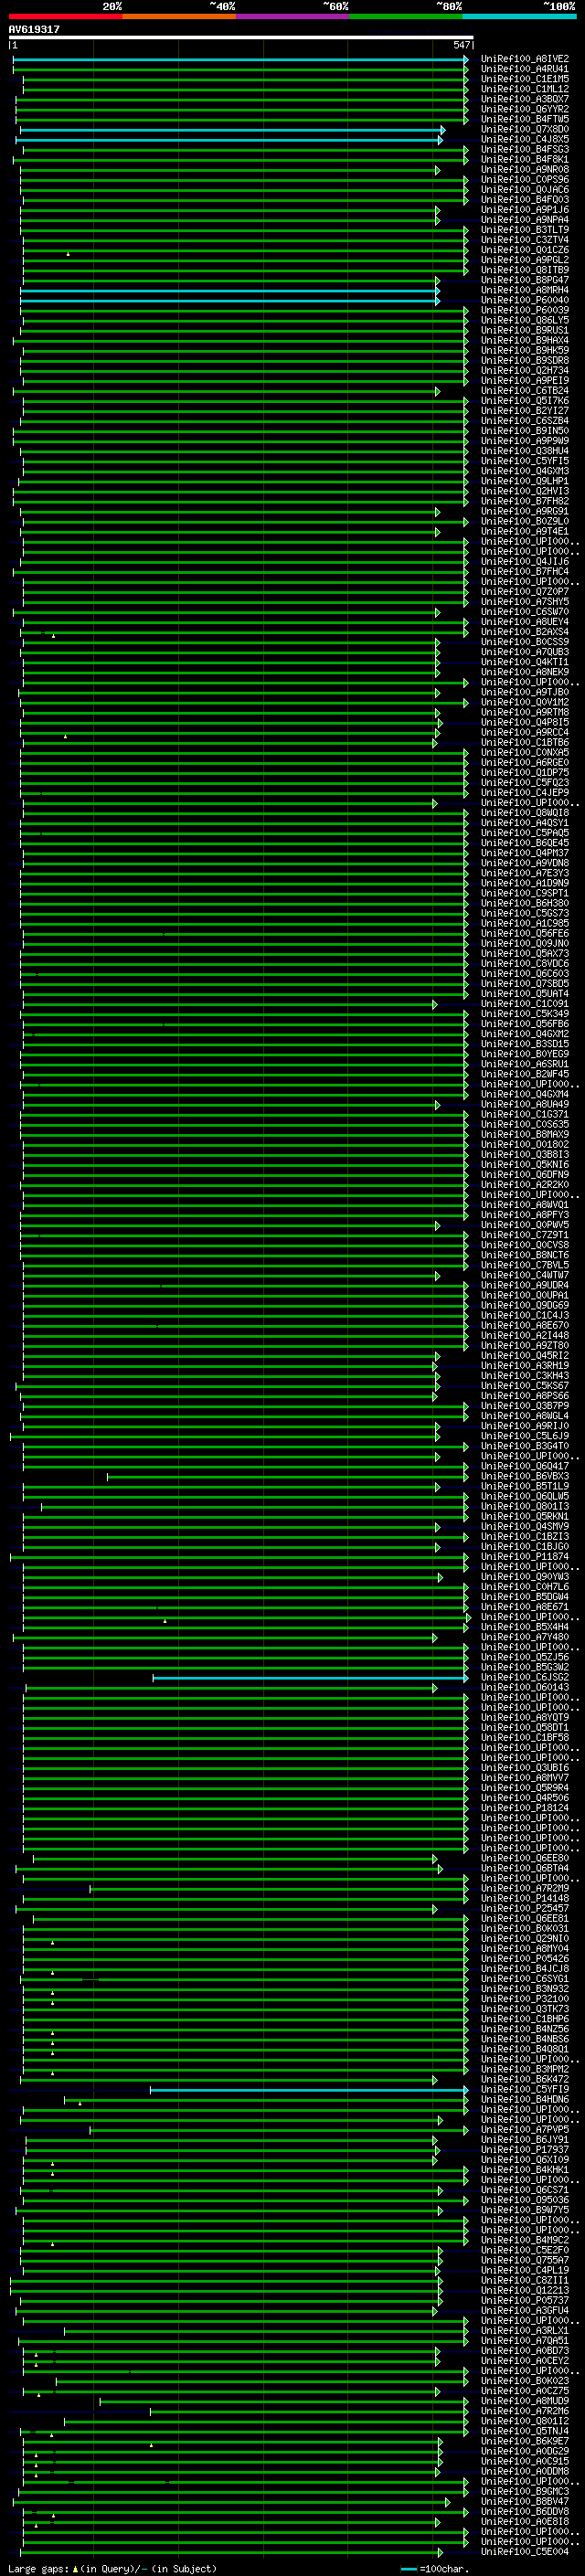The height and width of the screenshot is (2576, 585).
Task: Click the query end position 547
Action: 462,45
